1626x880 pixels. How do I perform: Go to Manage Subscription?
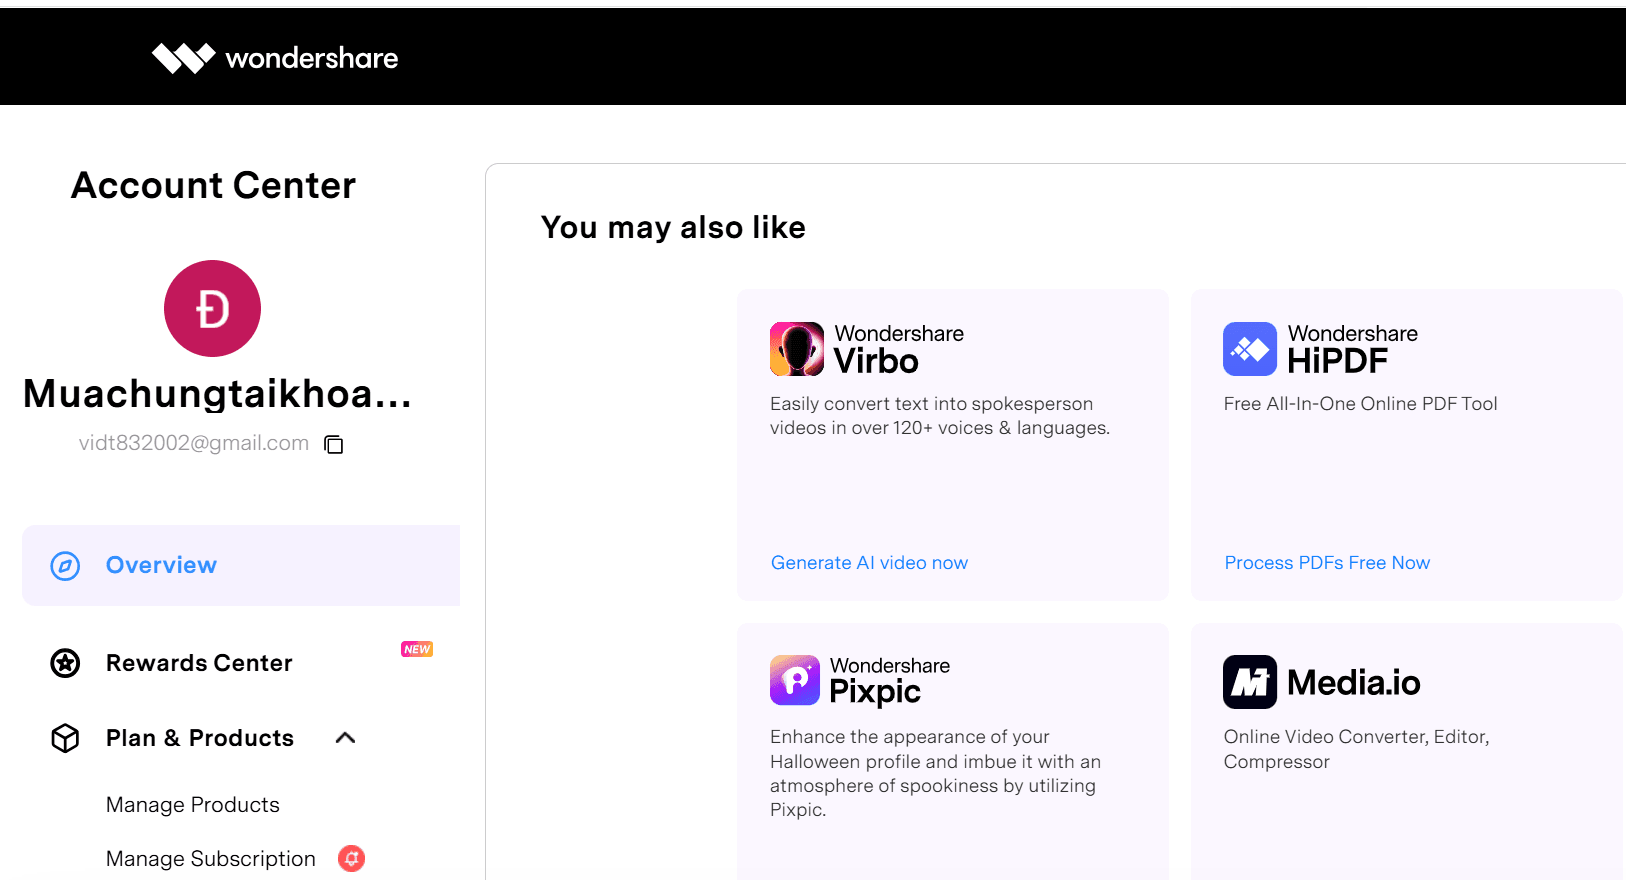(211, 859)
